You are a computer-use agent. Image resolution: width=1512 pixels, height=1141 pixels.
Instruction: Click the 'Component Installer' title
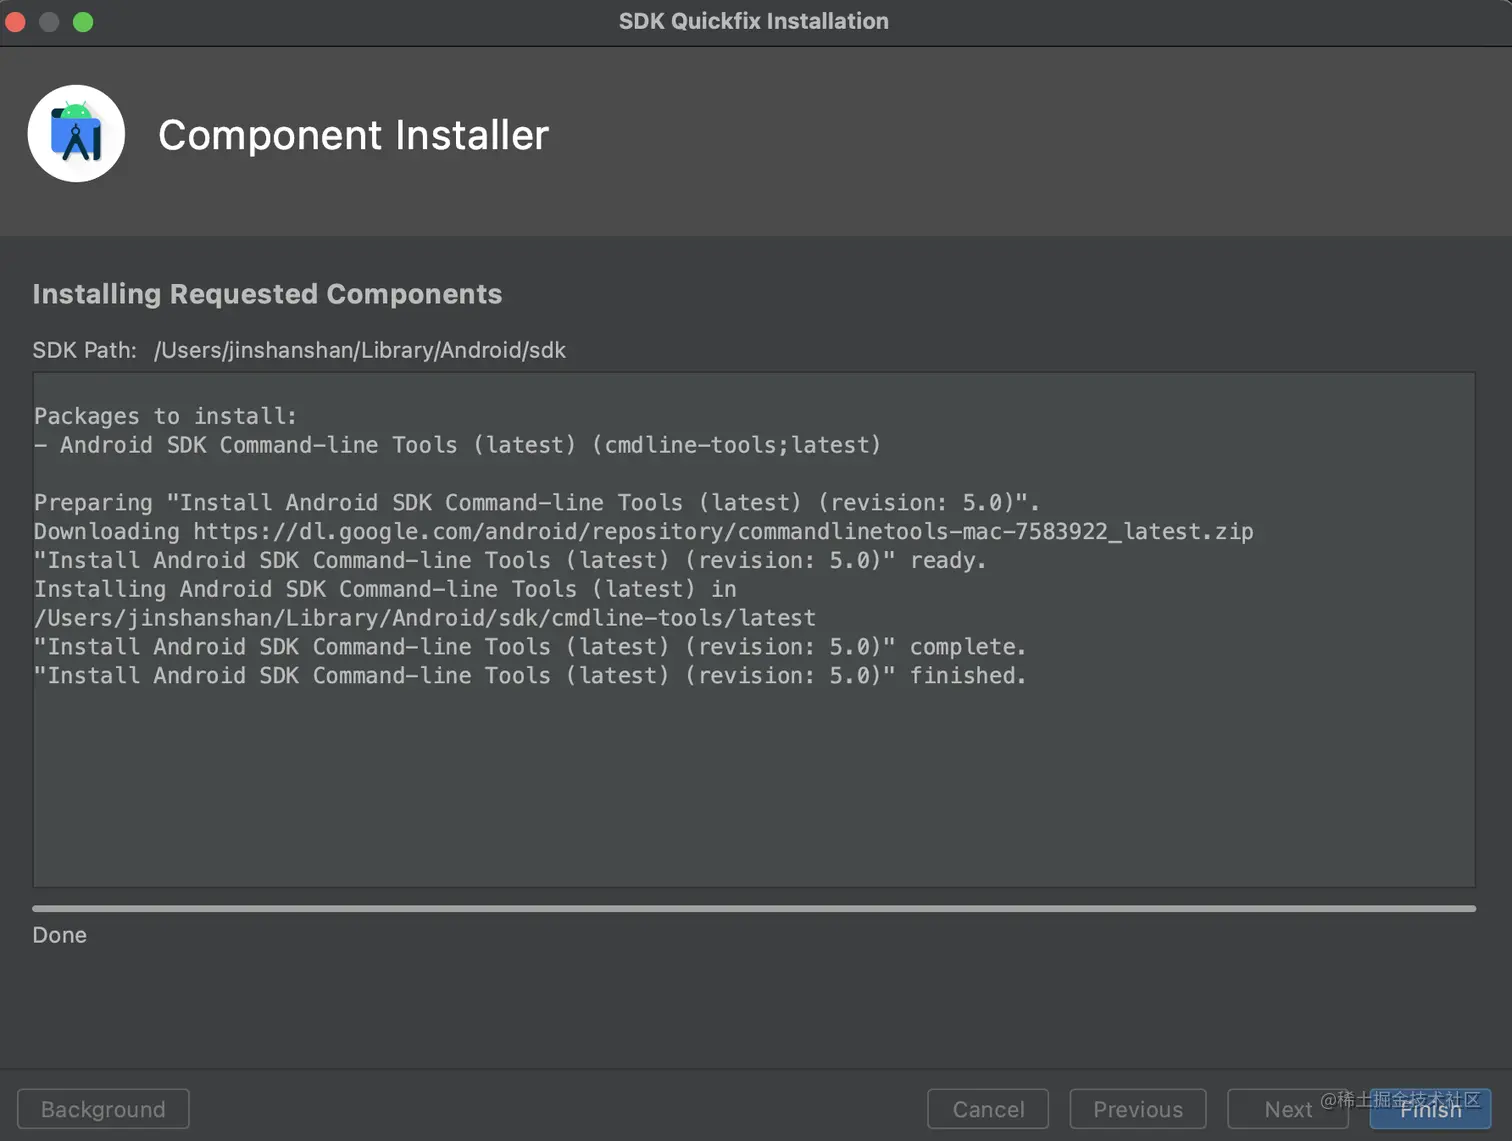354,135
